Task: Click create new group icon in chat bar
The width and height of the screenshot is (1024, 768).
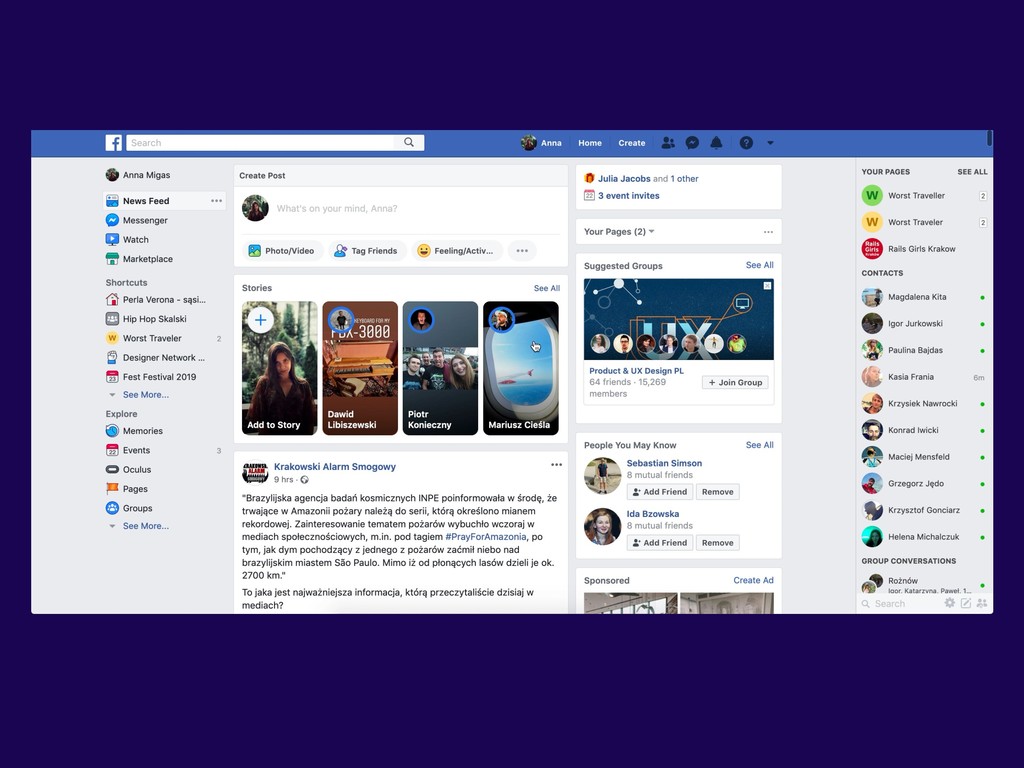Action: [982, 603]
